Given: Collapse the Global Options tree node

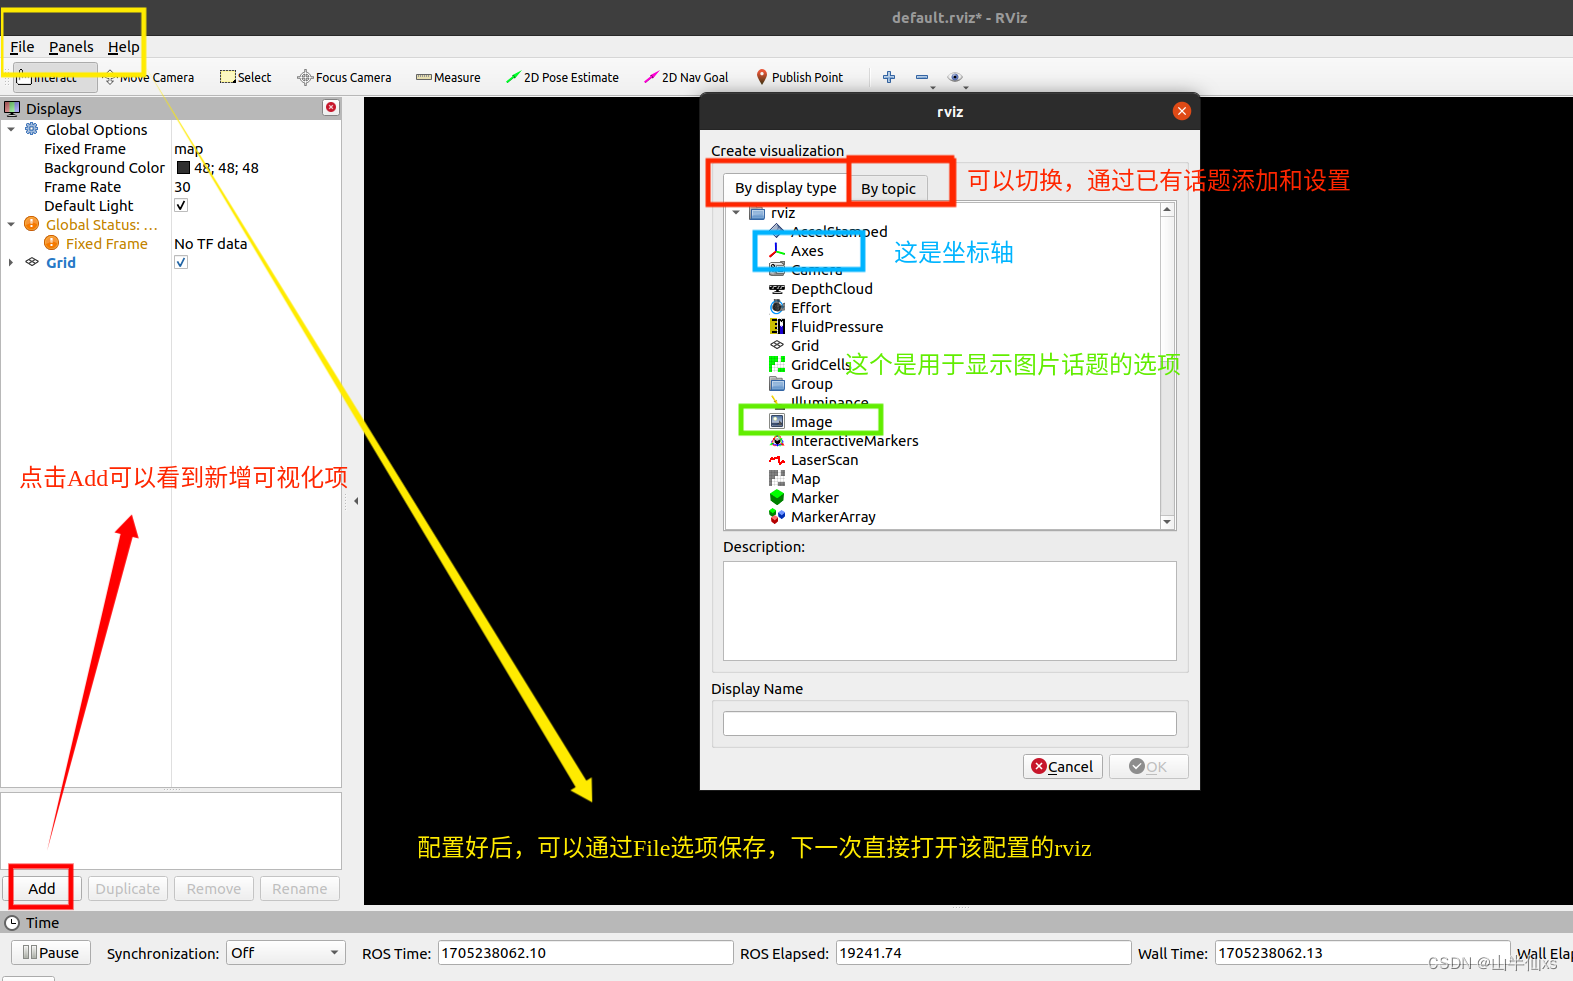Looking at the screenshot, I should pos(11,129).
